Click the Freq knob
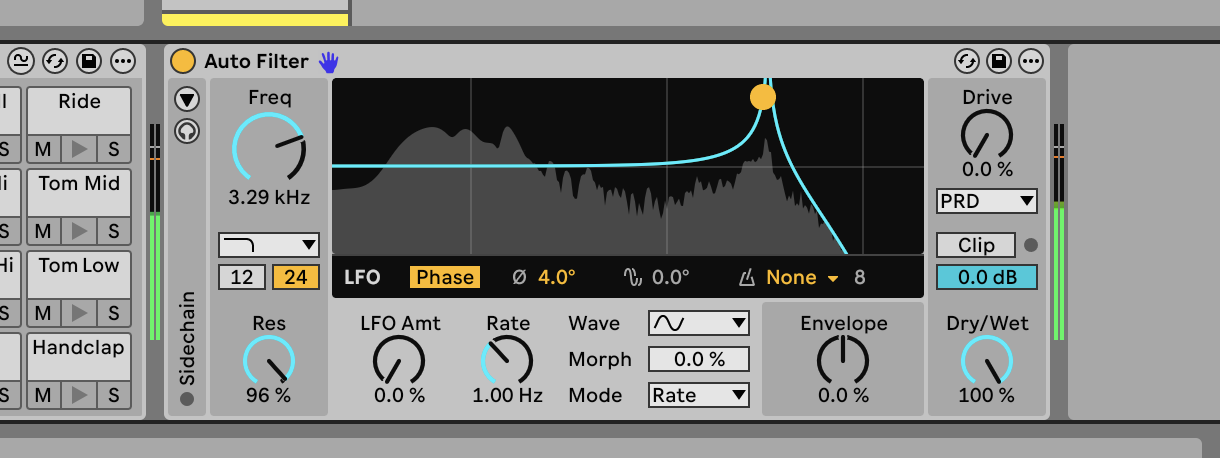This screenshot has height=458, width=1220. 269,147
